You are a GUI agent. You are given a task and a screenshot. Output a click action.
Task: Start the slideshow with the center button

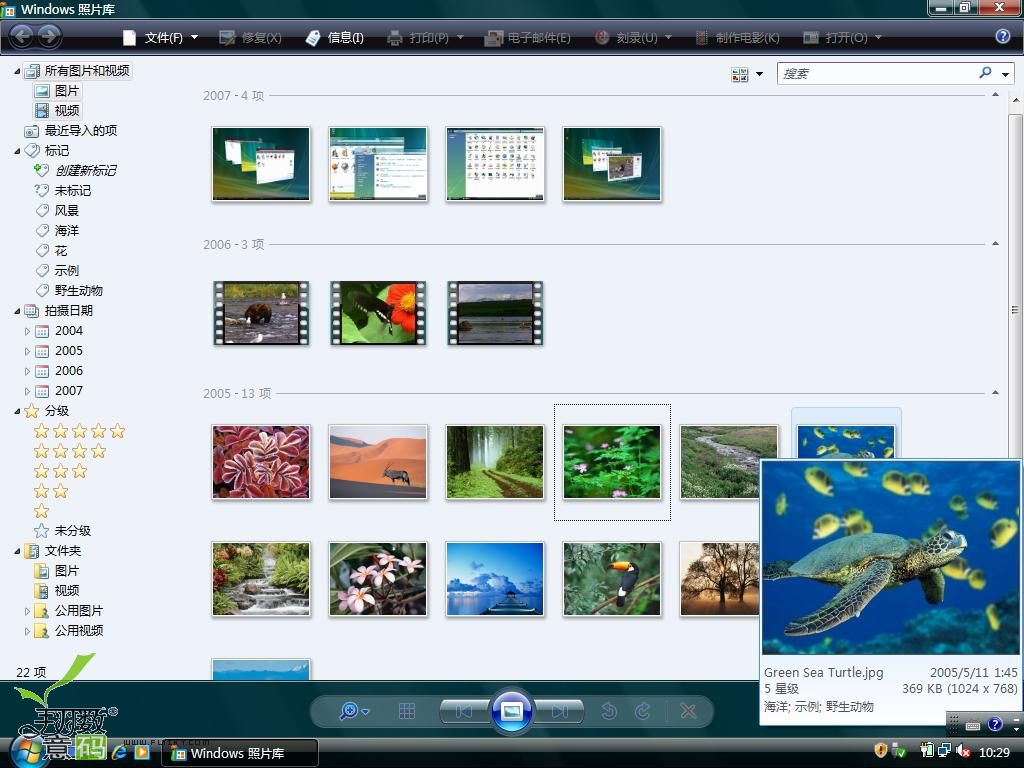click(511, 711)
